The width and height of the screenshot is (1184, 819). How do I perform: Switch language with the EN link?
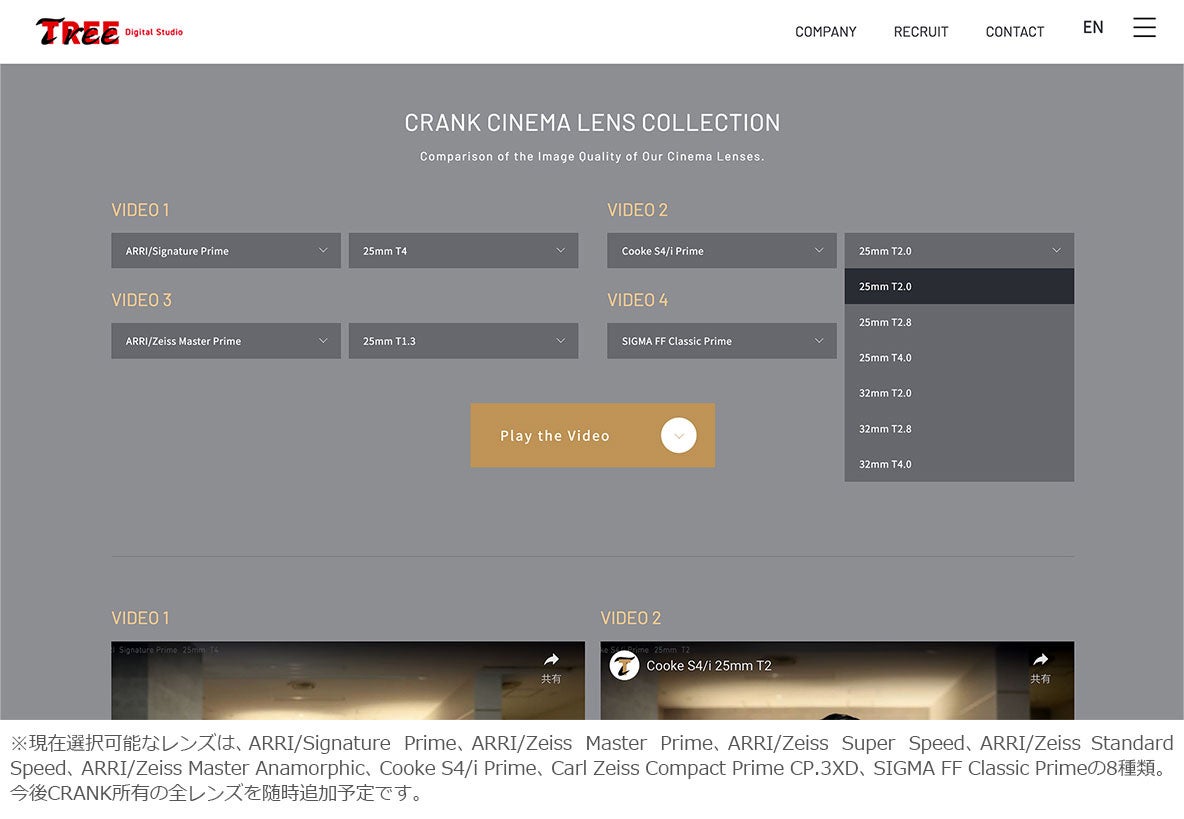(x=1093, y=27)
